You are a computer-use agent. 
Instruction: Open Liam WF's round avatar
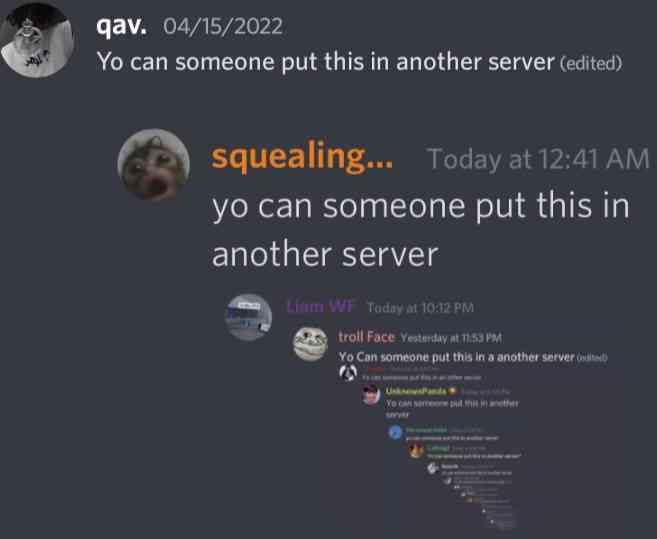click(x=248, y=317)
